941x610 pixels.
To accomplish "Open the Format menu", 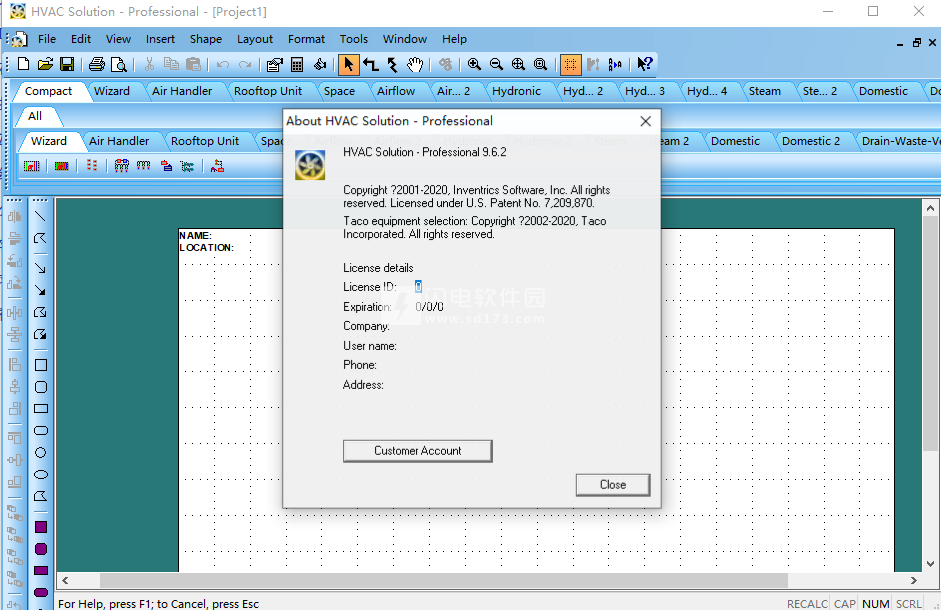I will pyautogui.click(x=306, y=39).
